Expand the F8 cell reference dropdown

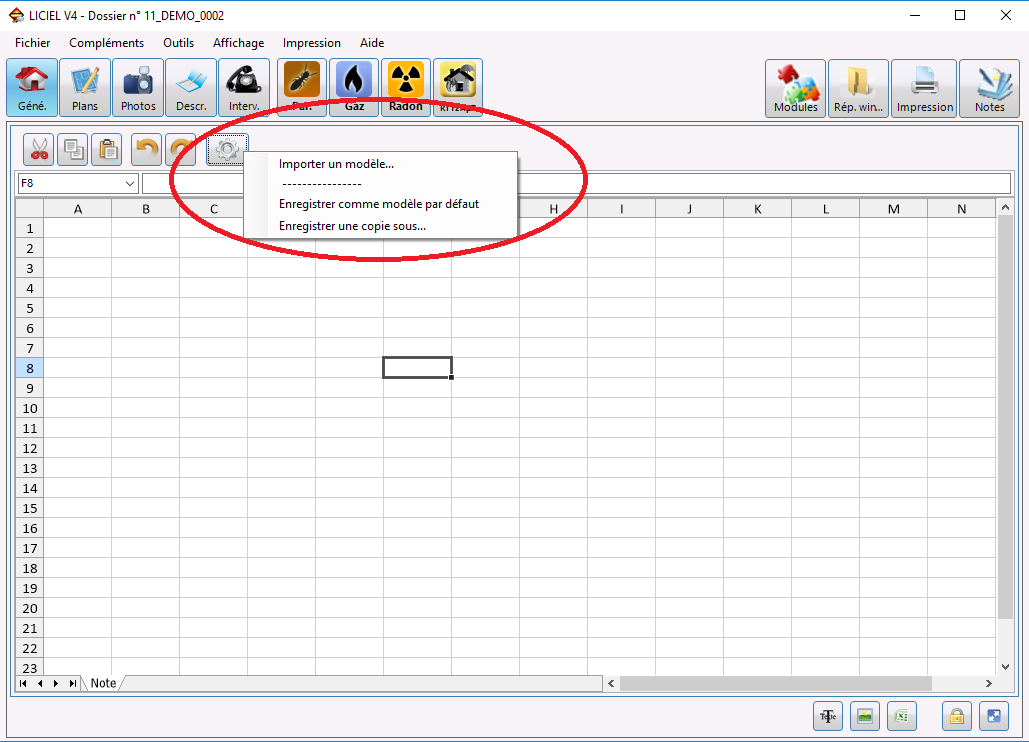point(129,184)
